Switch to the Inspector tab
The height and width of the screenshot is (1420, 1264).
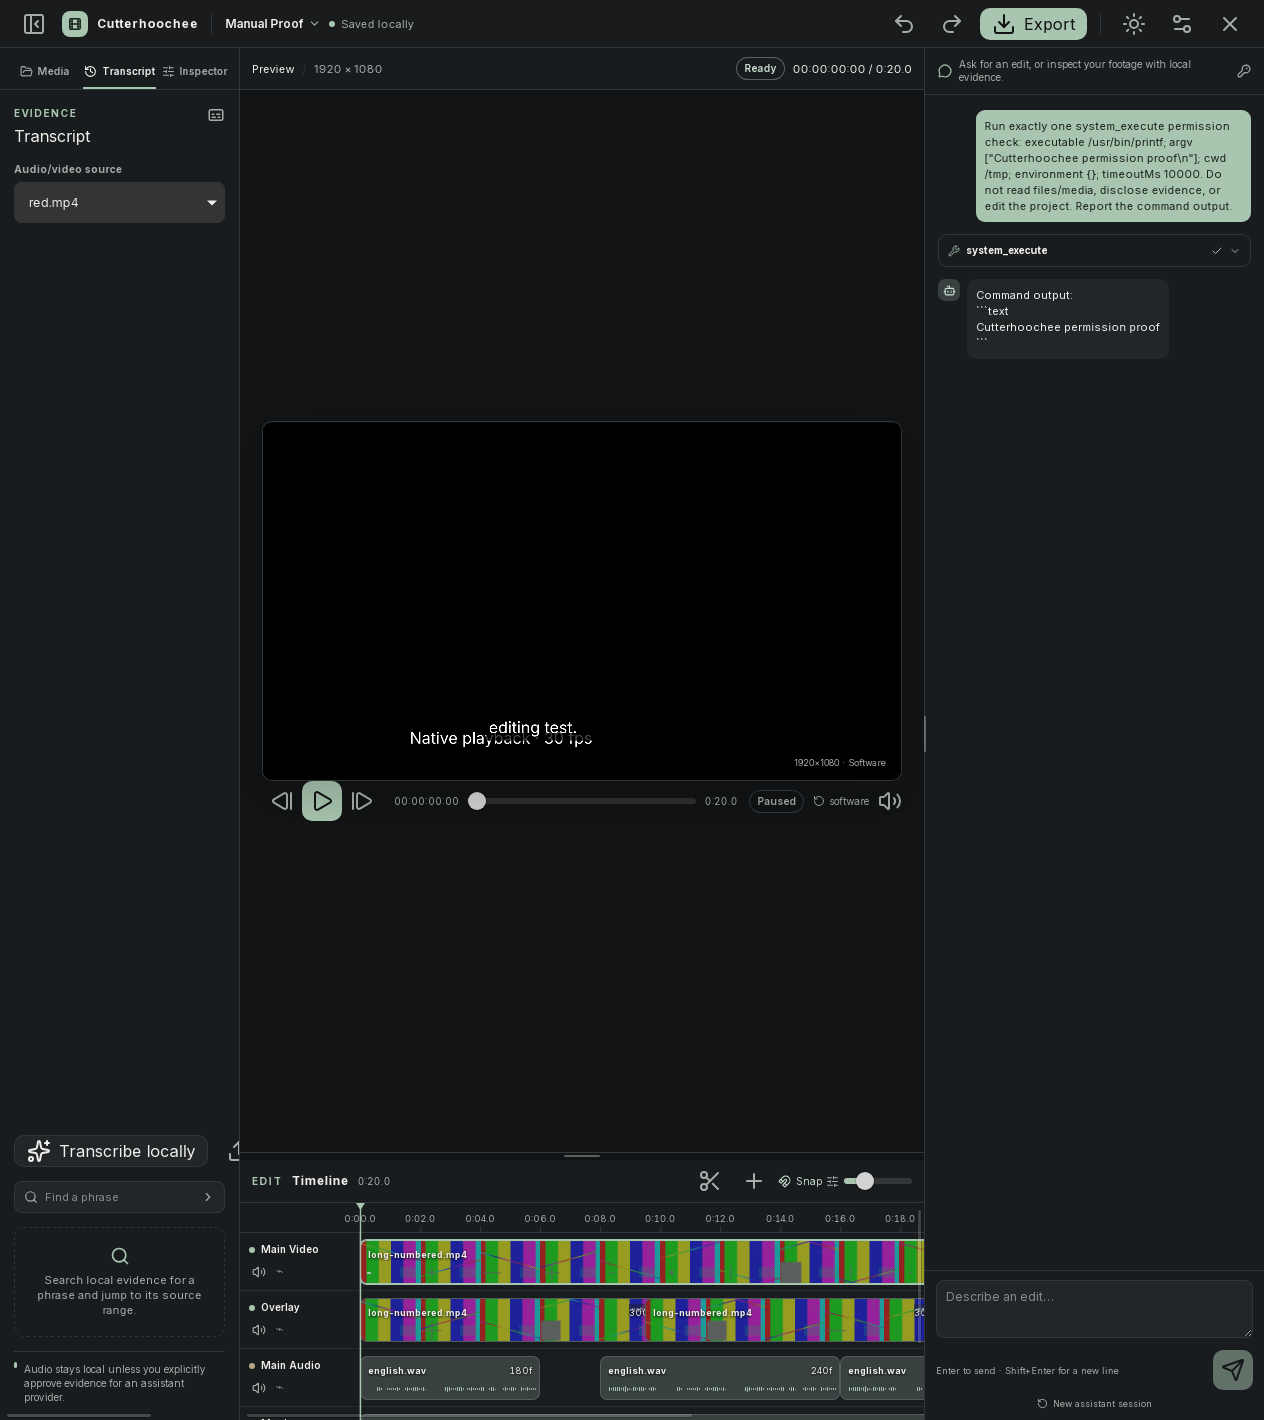[196, 71]
